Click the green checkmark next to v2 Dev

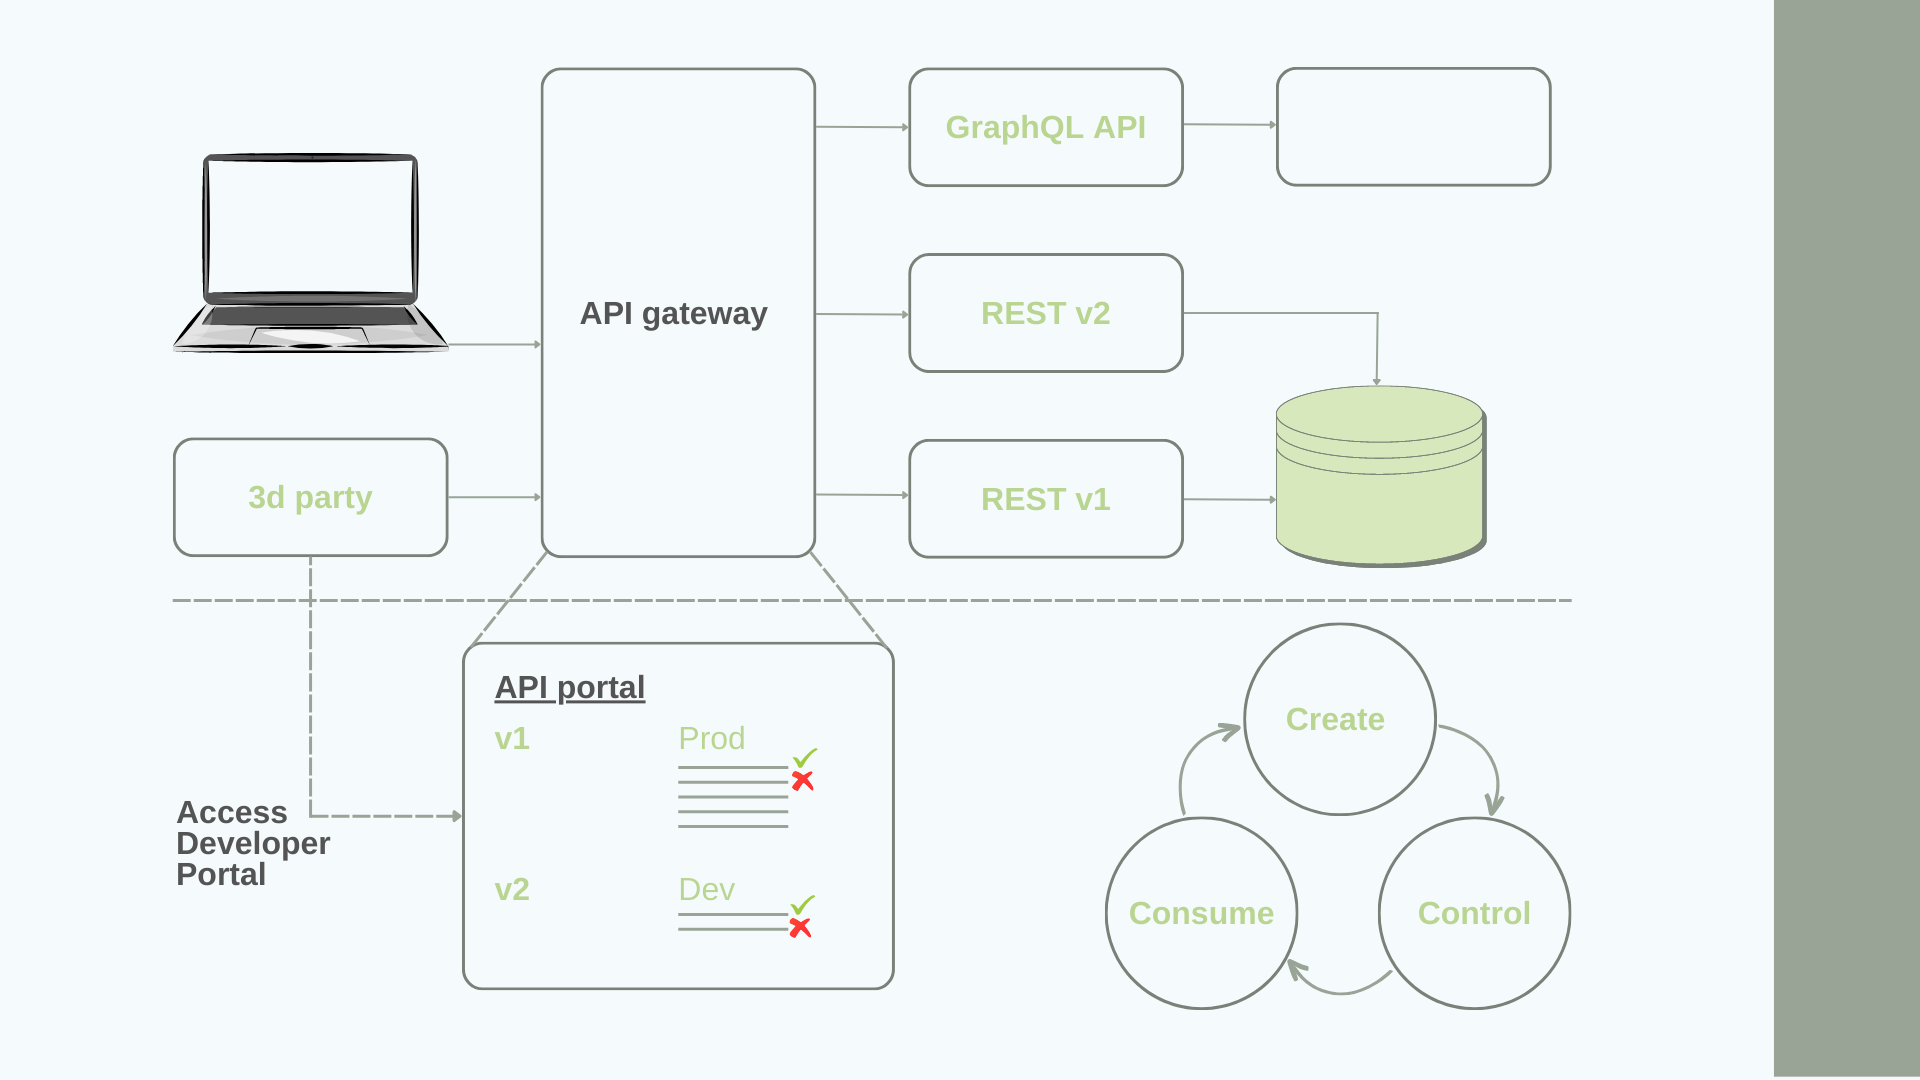point(801,905)
